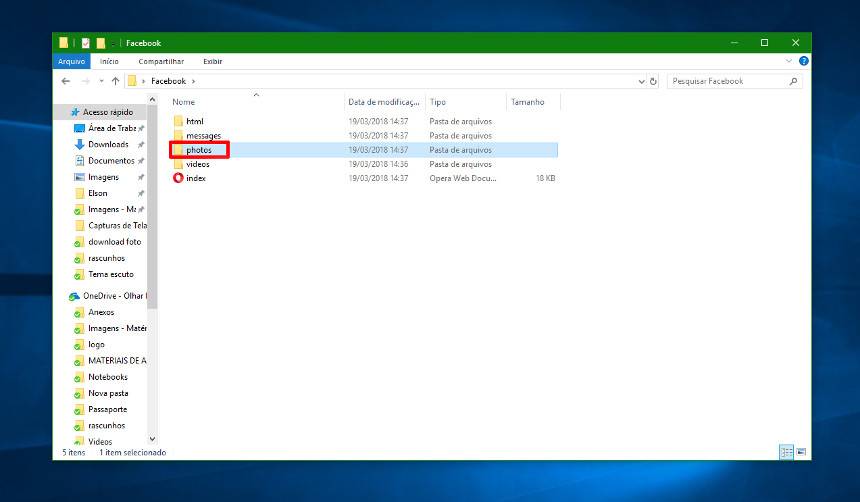Open quick access toolbar customize dropdown
The width and height of the screenshot is (860, 502).
click(113, 43)
